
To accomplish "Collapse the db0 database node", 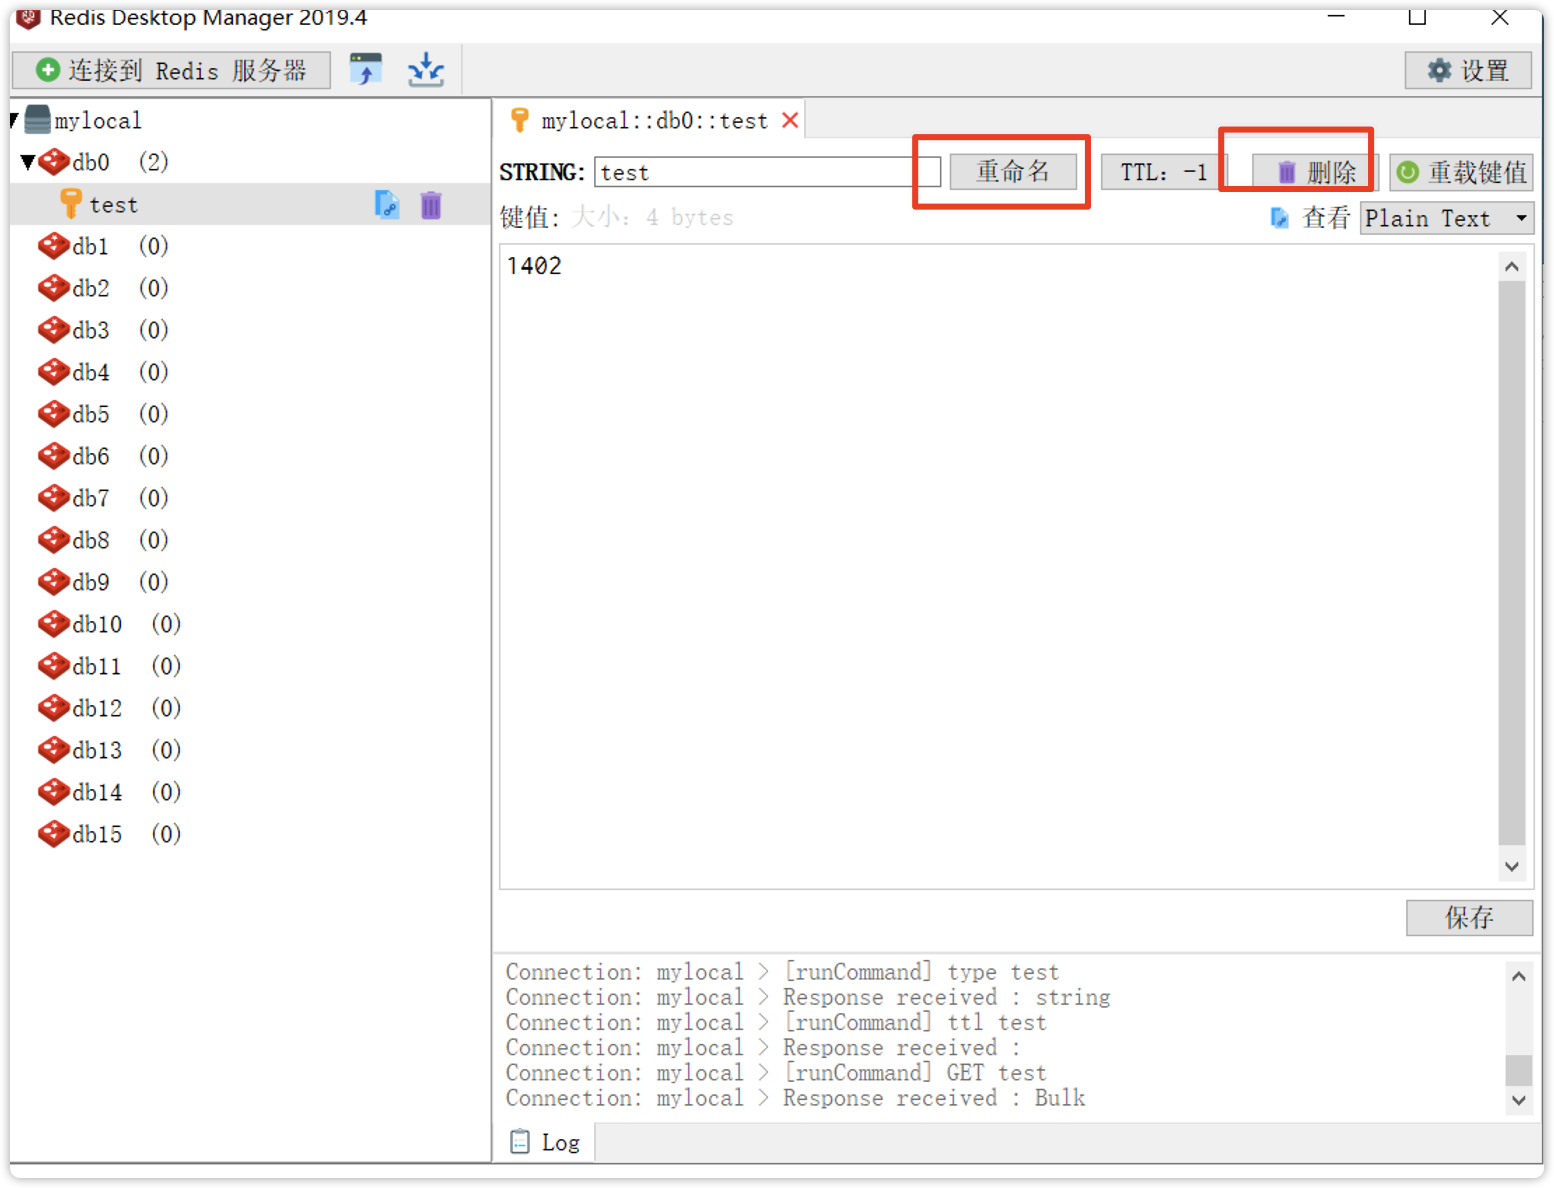I will click(28, 161).
